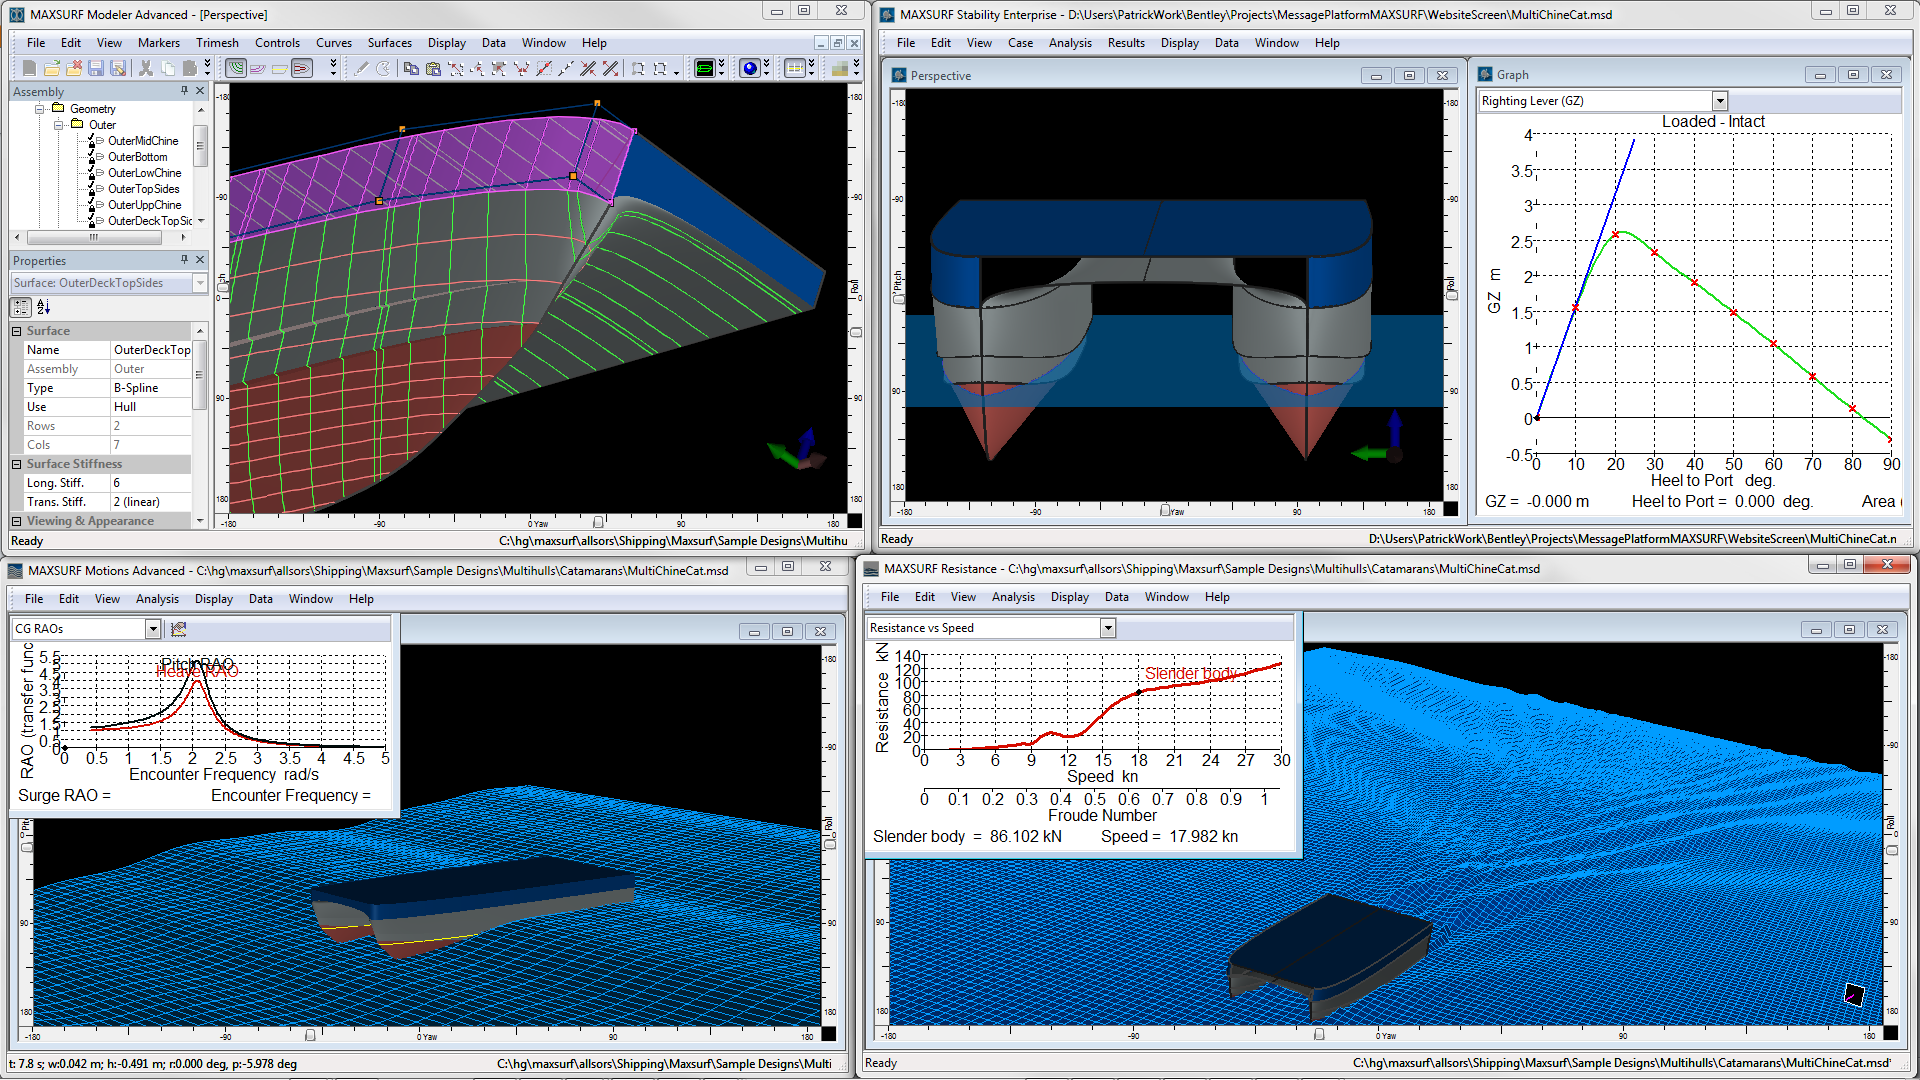
Task: Click the Name property value OuterDeckTop
Action: coord(150,350)
